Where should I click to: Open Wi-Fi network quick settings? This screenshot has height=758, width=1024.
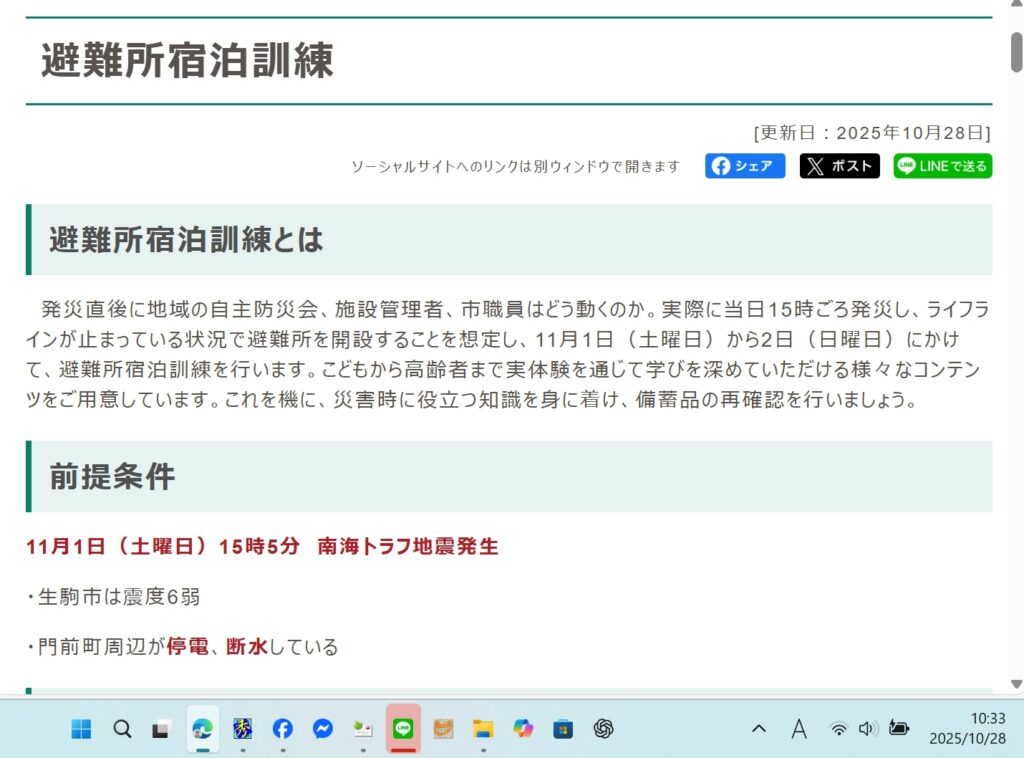[838, 729]
